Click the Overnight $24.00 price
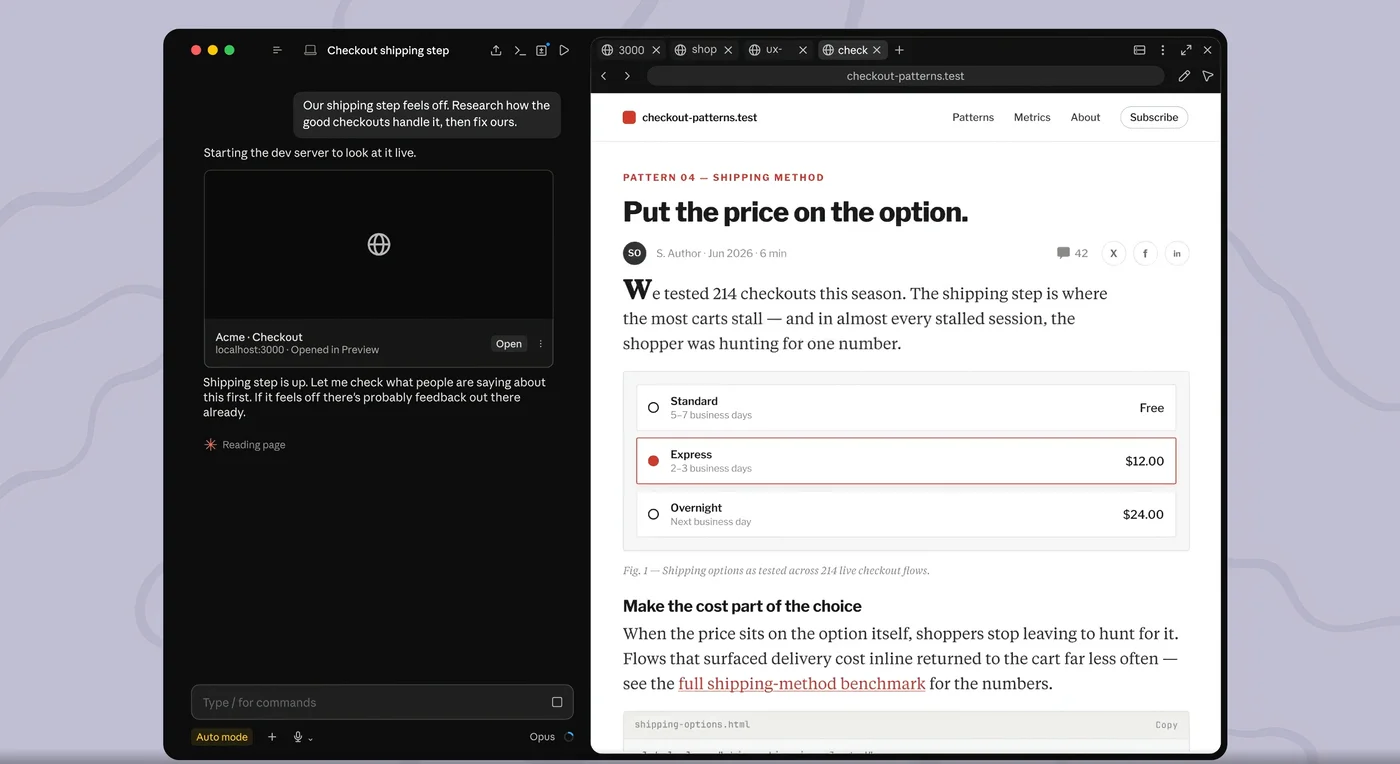The height and width of the screenshot is (764, 1400). click(x=1143, y=514)
